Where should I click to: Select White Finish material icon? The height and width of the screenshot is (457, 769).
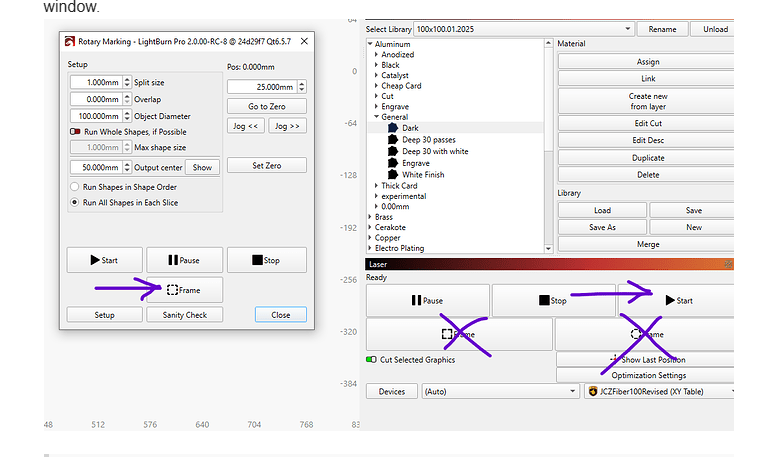coord(393,175)
